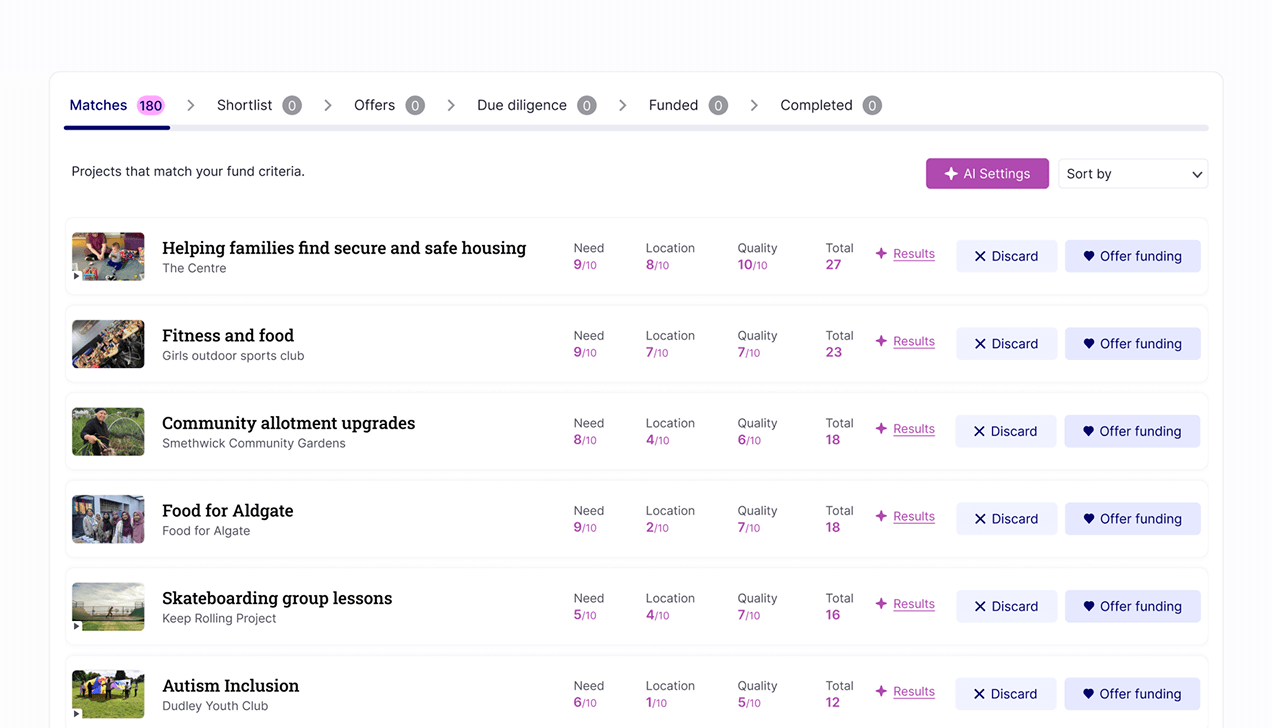Screen dimensions: 1272x728
Task: Offer funding to Community allotment upgrades
Action: (1132, 431)
